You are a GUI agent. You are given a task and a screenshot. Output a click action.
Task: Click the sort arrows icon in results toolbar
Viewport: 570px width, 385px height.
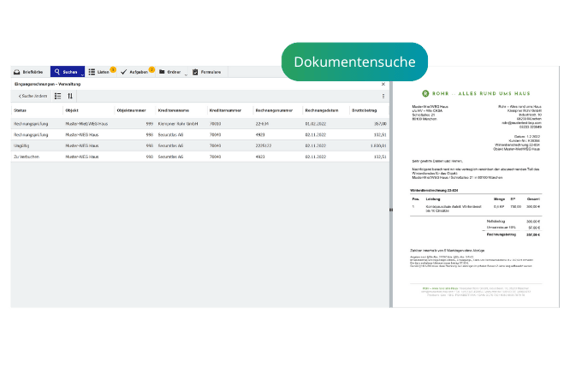click(70, 96)
